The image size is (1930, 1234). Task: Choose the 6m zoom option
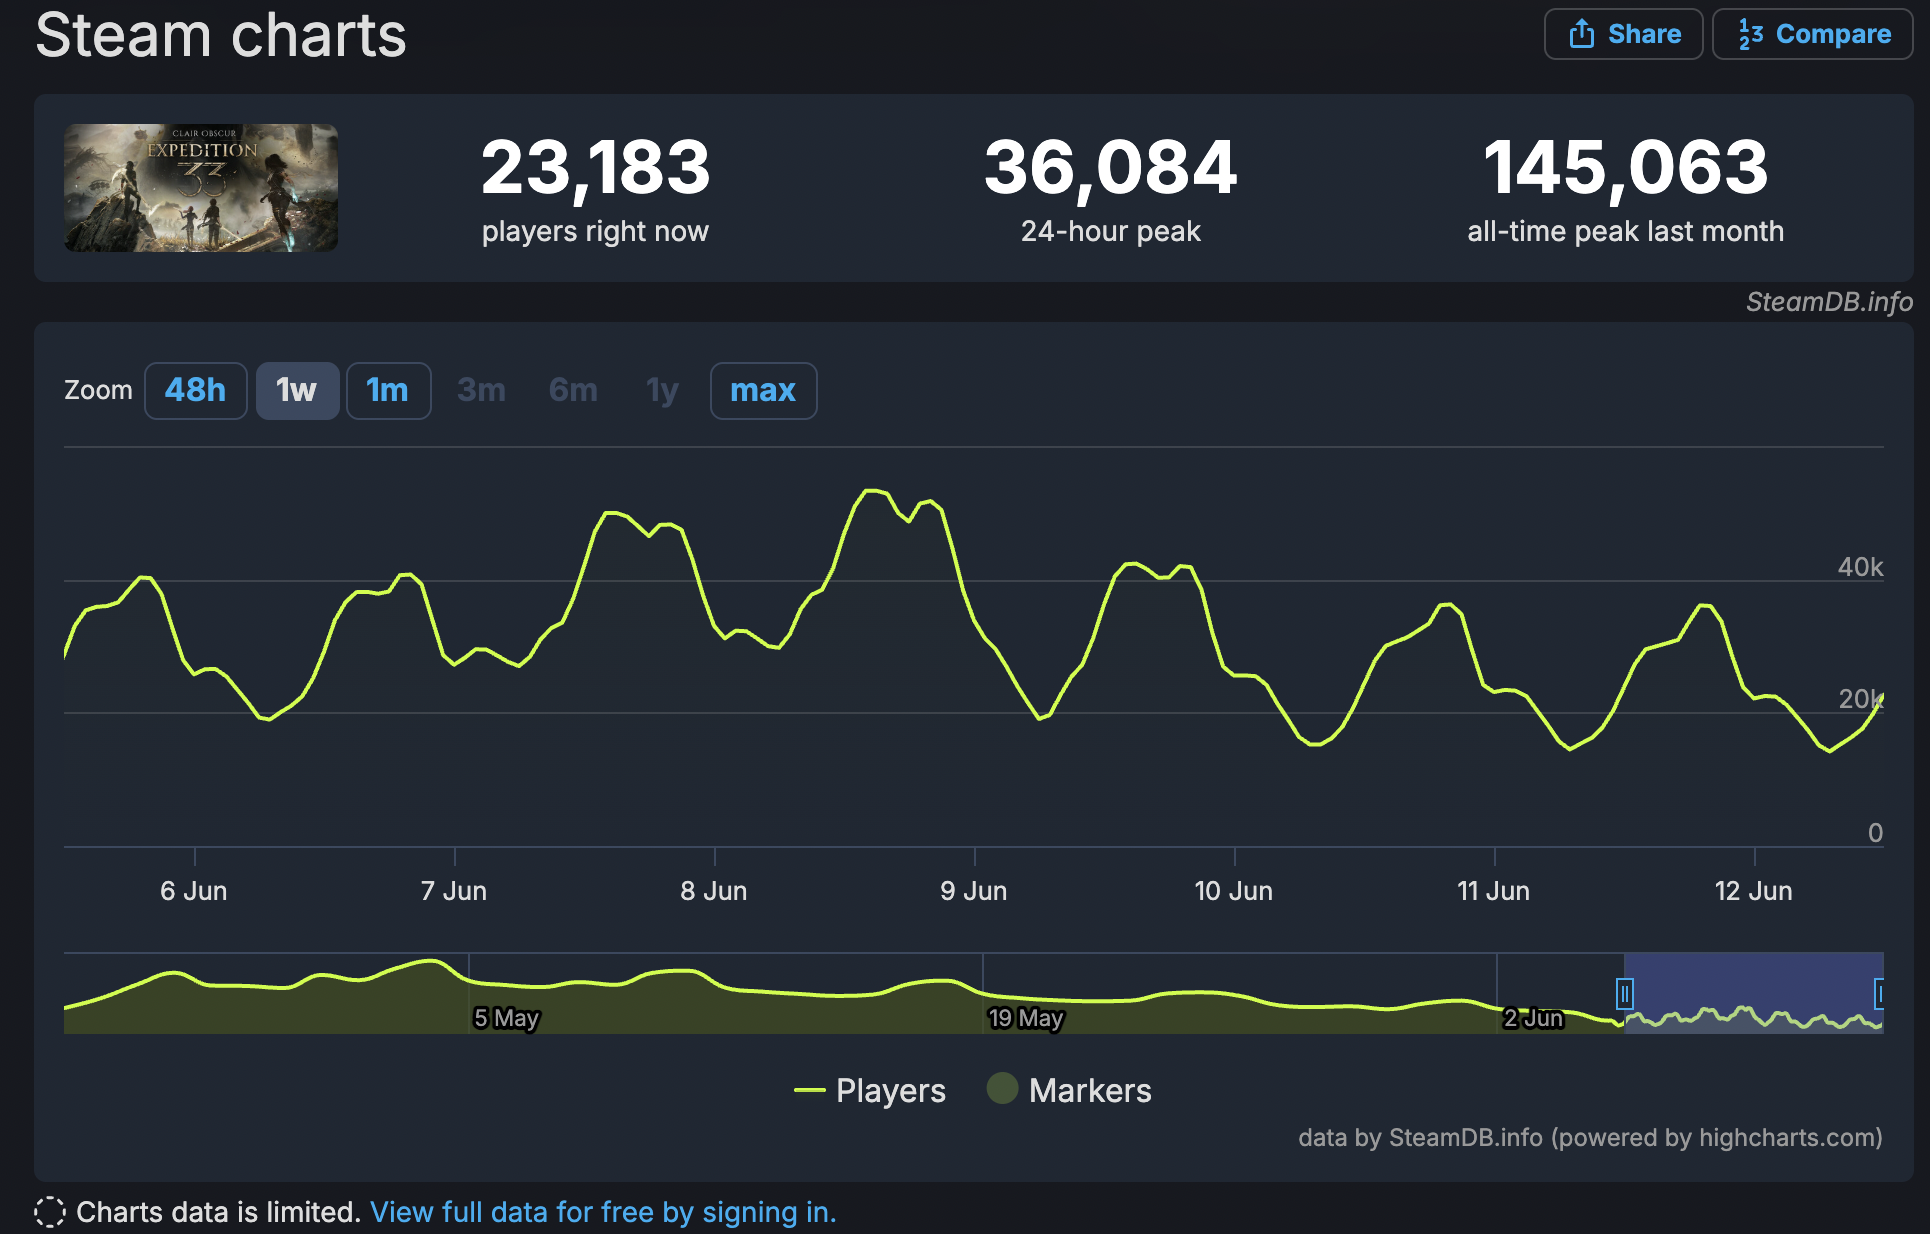(573, 390)
